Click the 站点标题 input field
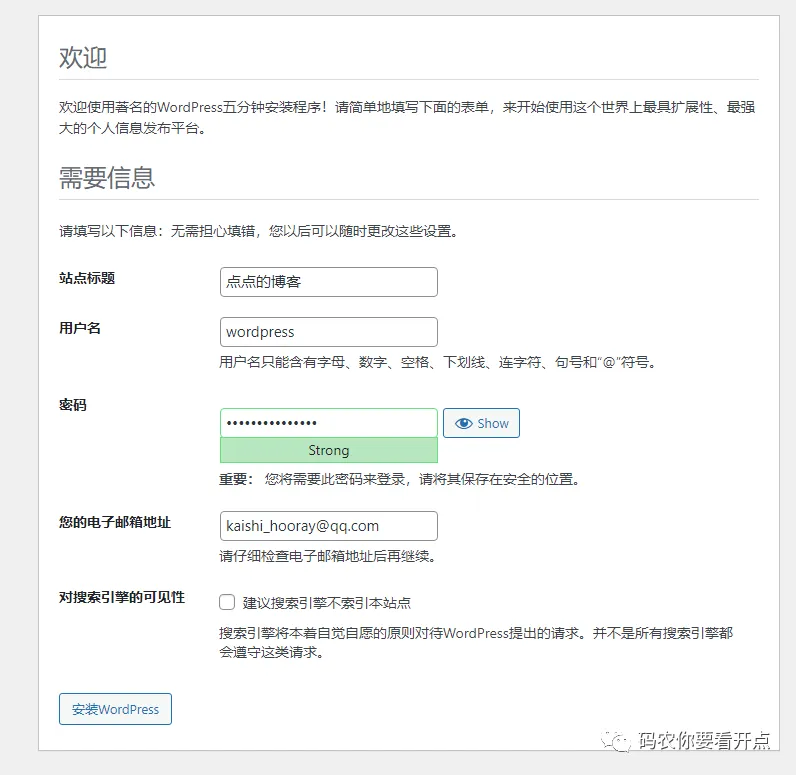This screenshot has height=775, width=796. pyautogui.click(x=328, y=282)
